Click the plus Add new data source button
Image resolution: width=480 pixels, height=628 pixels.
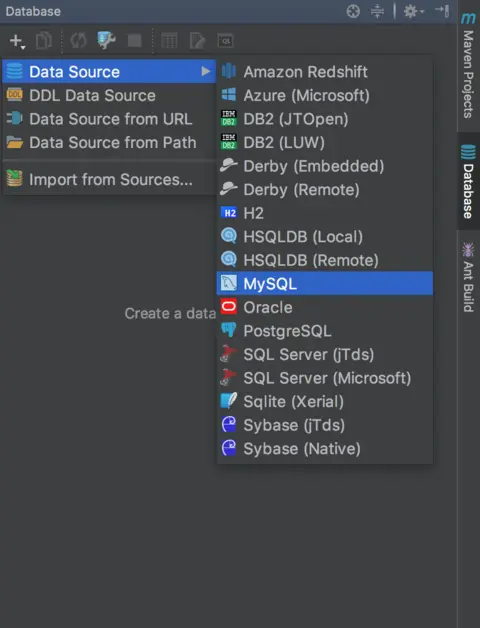click(17, 41)
